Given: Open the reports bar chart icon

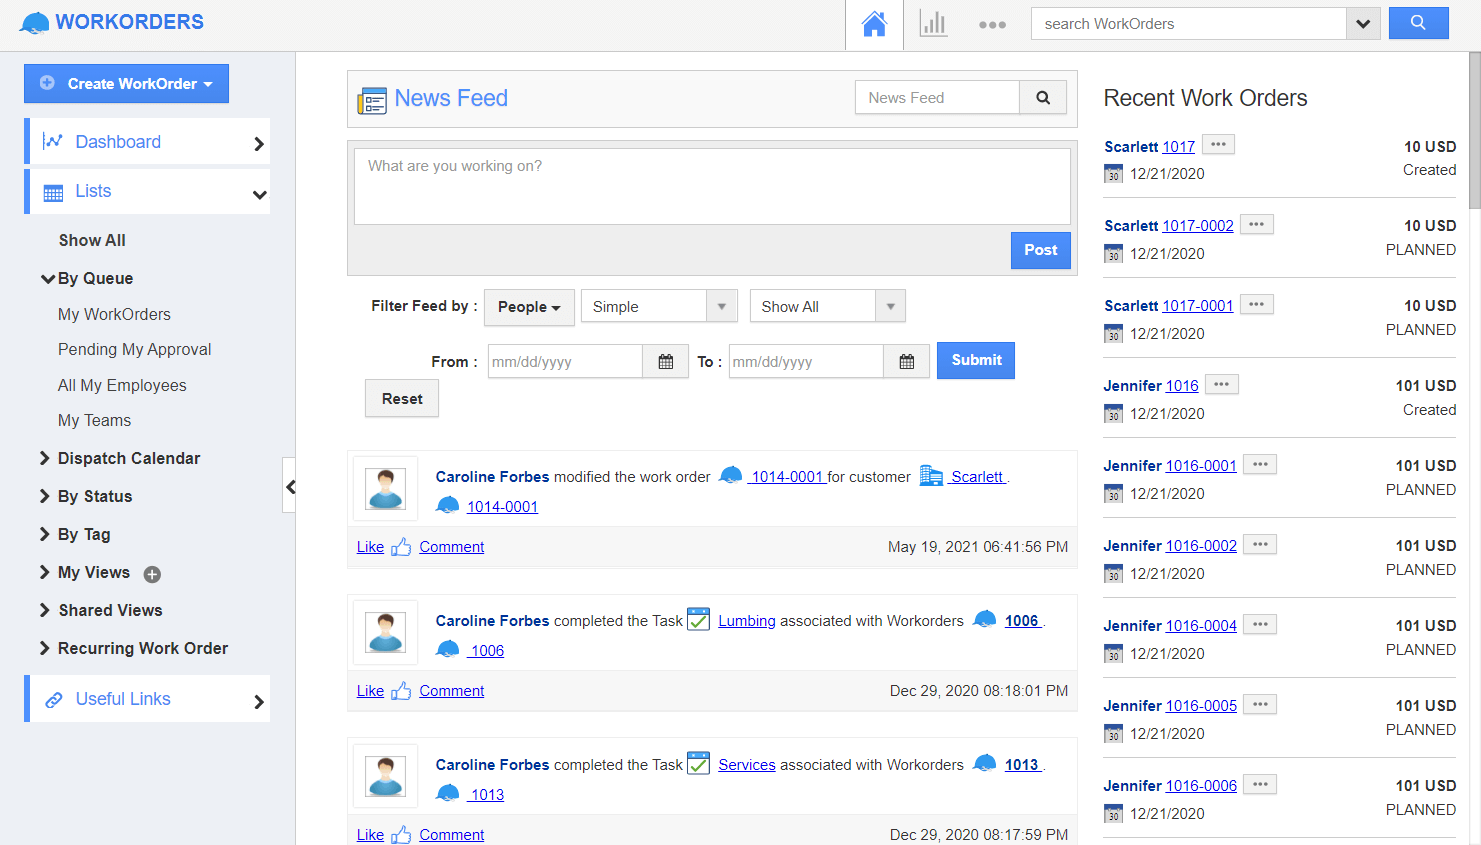Looking at the screenshot, I should pos(933,24).
